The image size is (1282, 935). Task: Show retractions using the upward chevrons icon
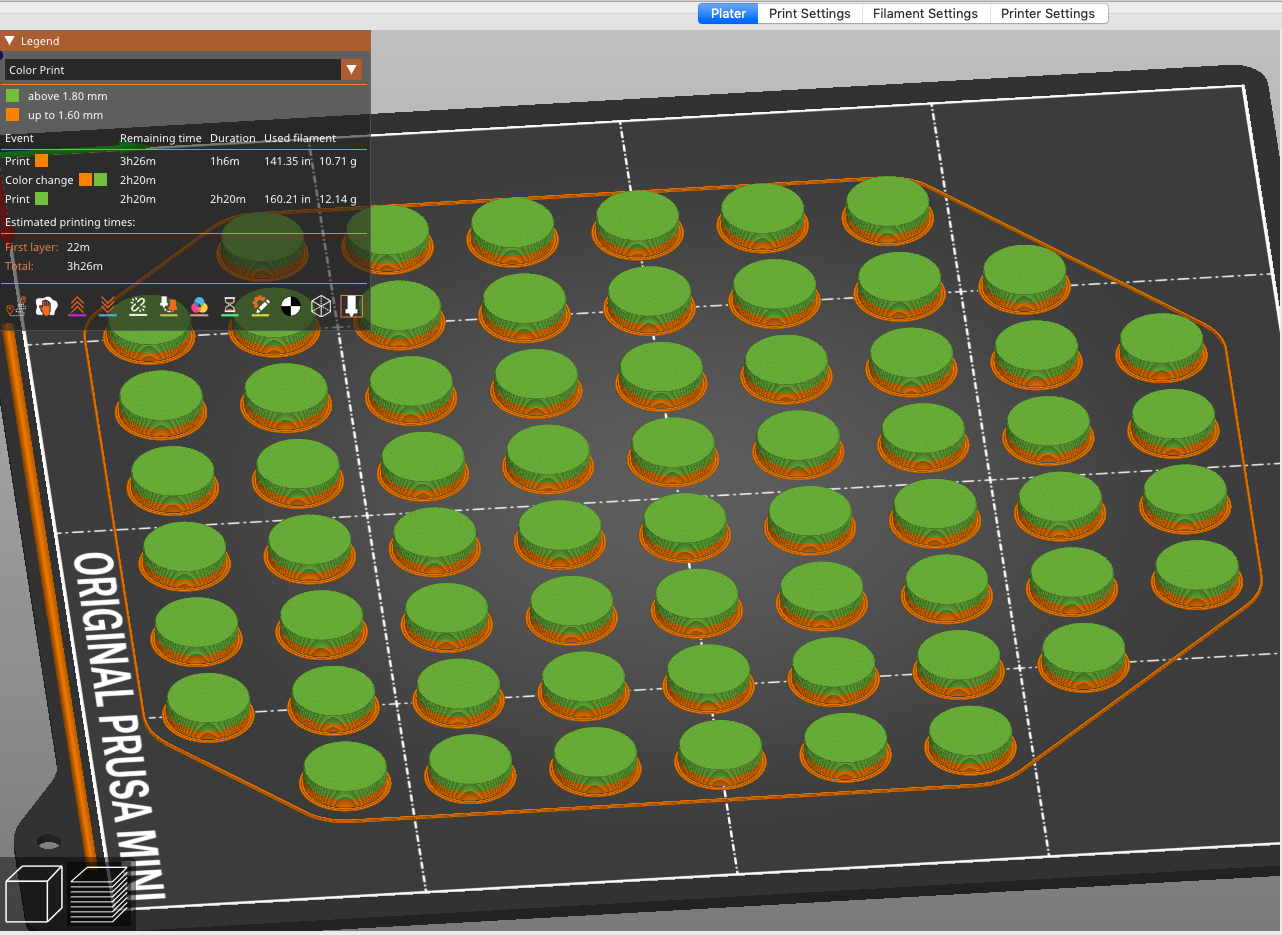coord(77,307)
